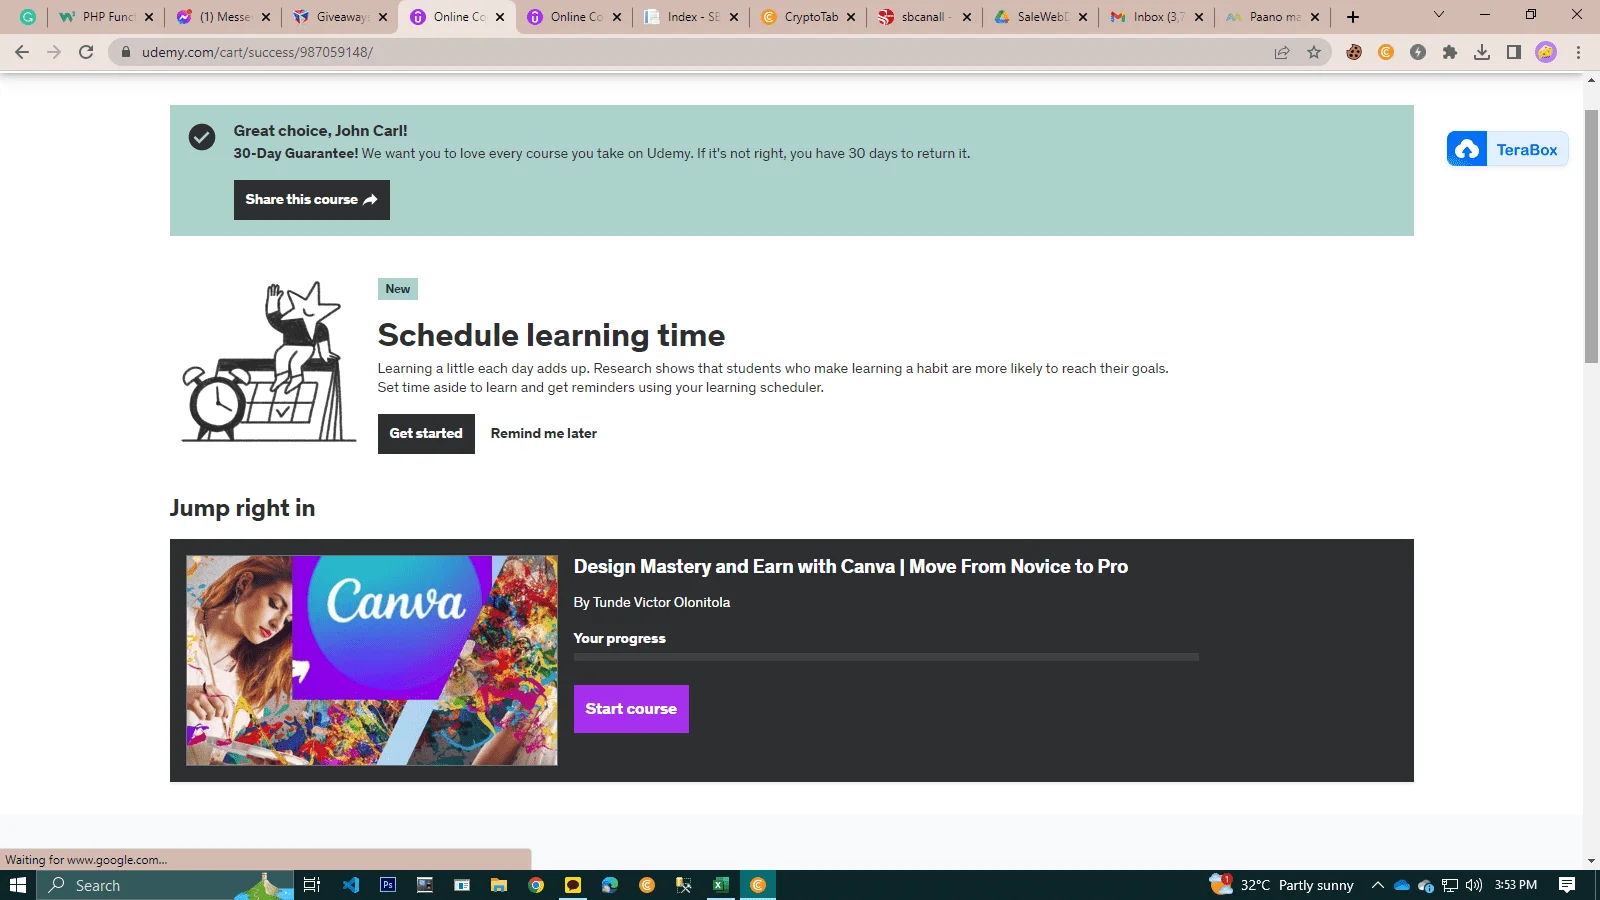Click the address bar URL
This screenshot has width=1600, height=900.
pyautogui.click(x=257, y=52)
